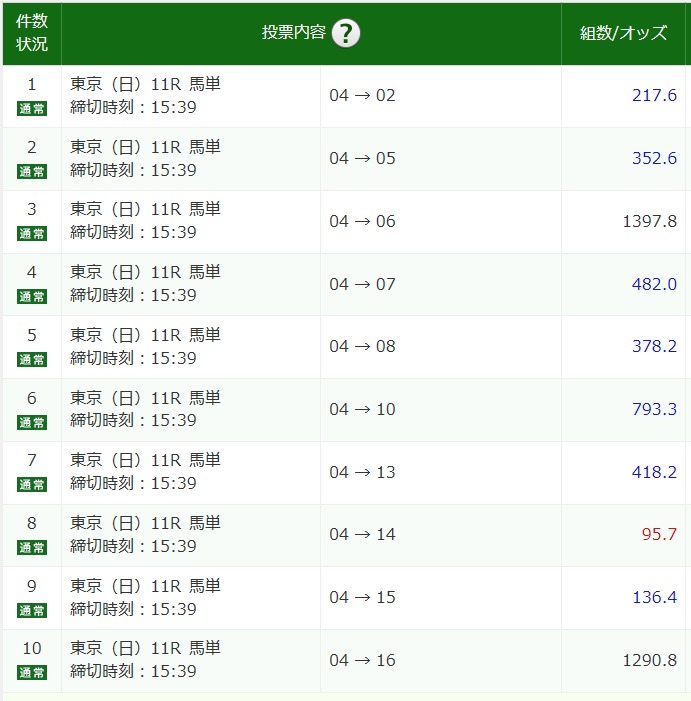This screenshot has height=701, width=691.
Task: Click the 通常 badge in row 10
Action: (32, 672)
